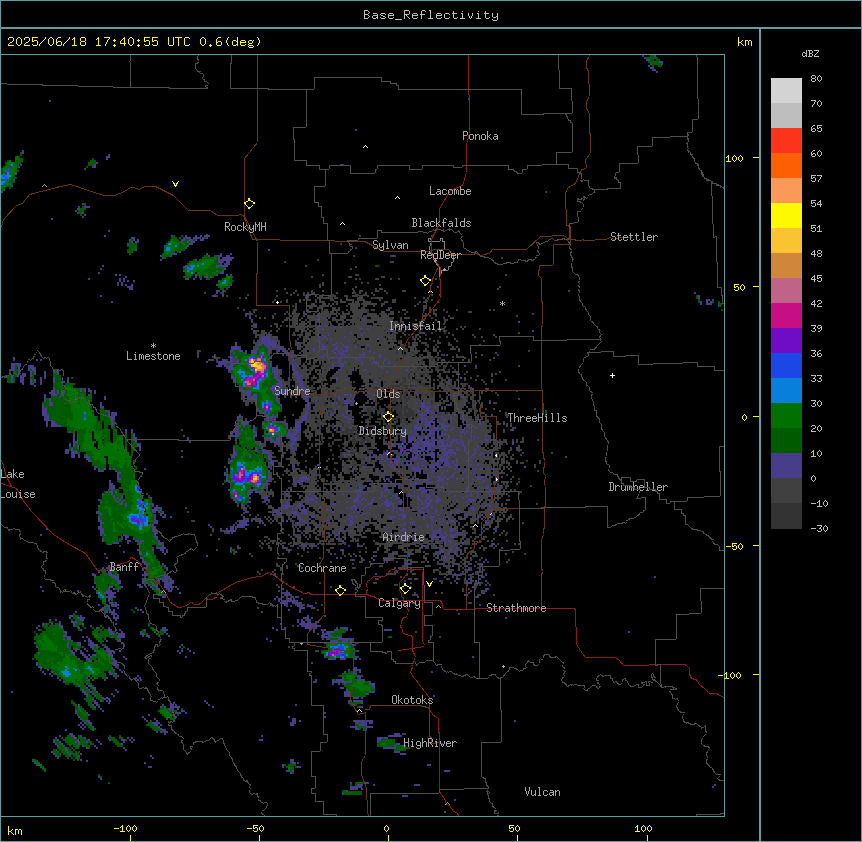The height and width of the screenshot is (842, 862).
Task: Click the ThreeHills label
Action: (537, 418)
